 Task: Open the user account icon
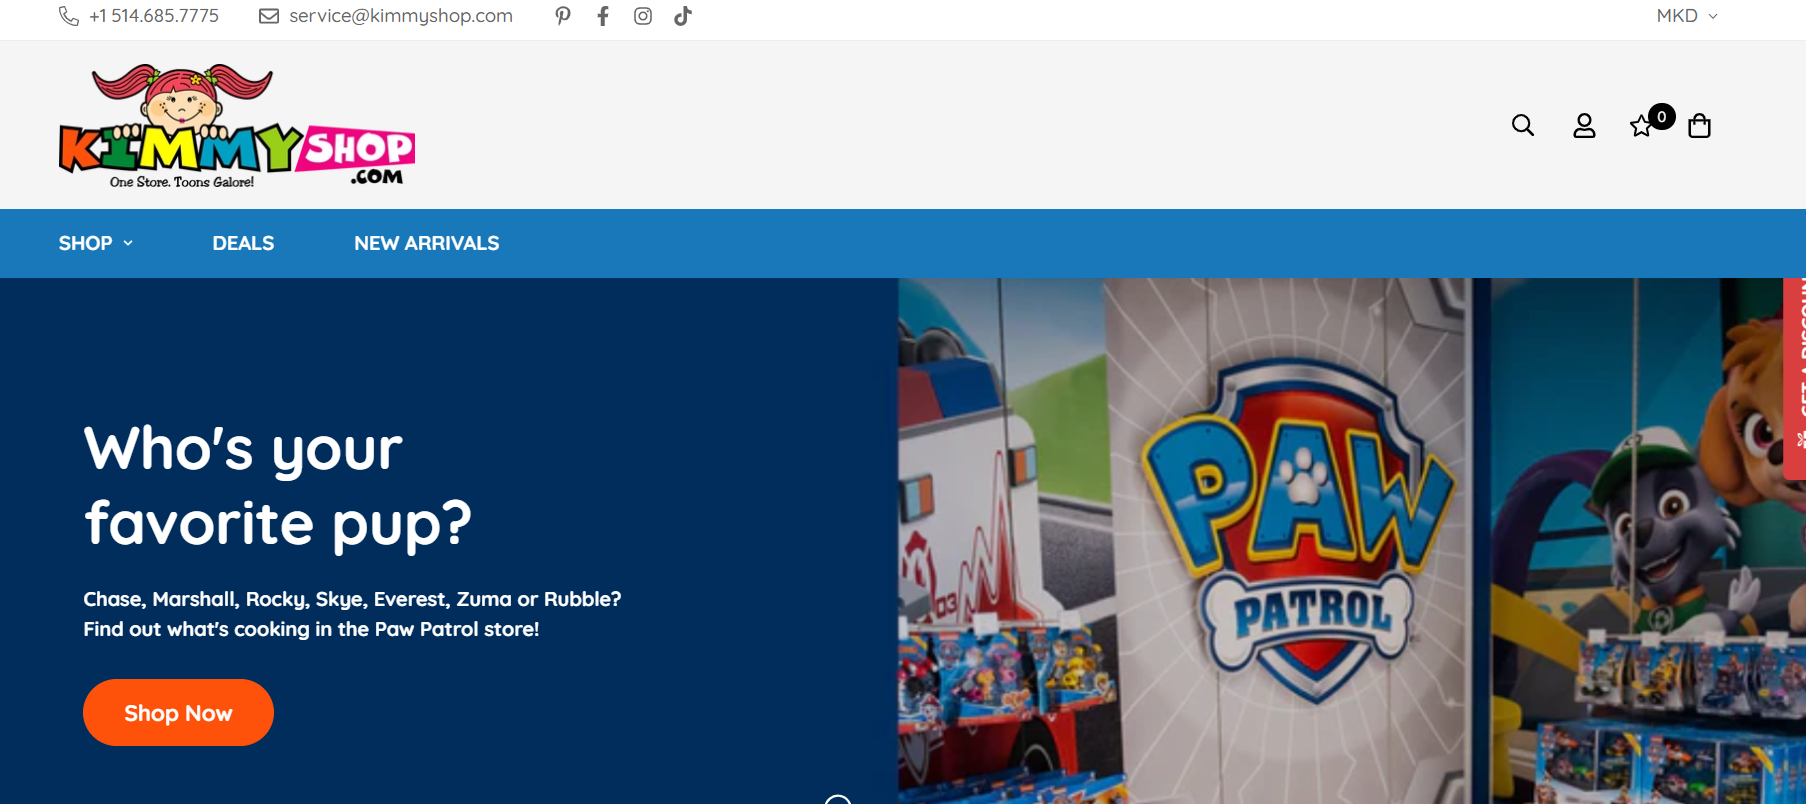click(1584, 125)
